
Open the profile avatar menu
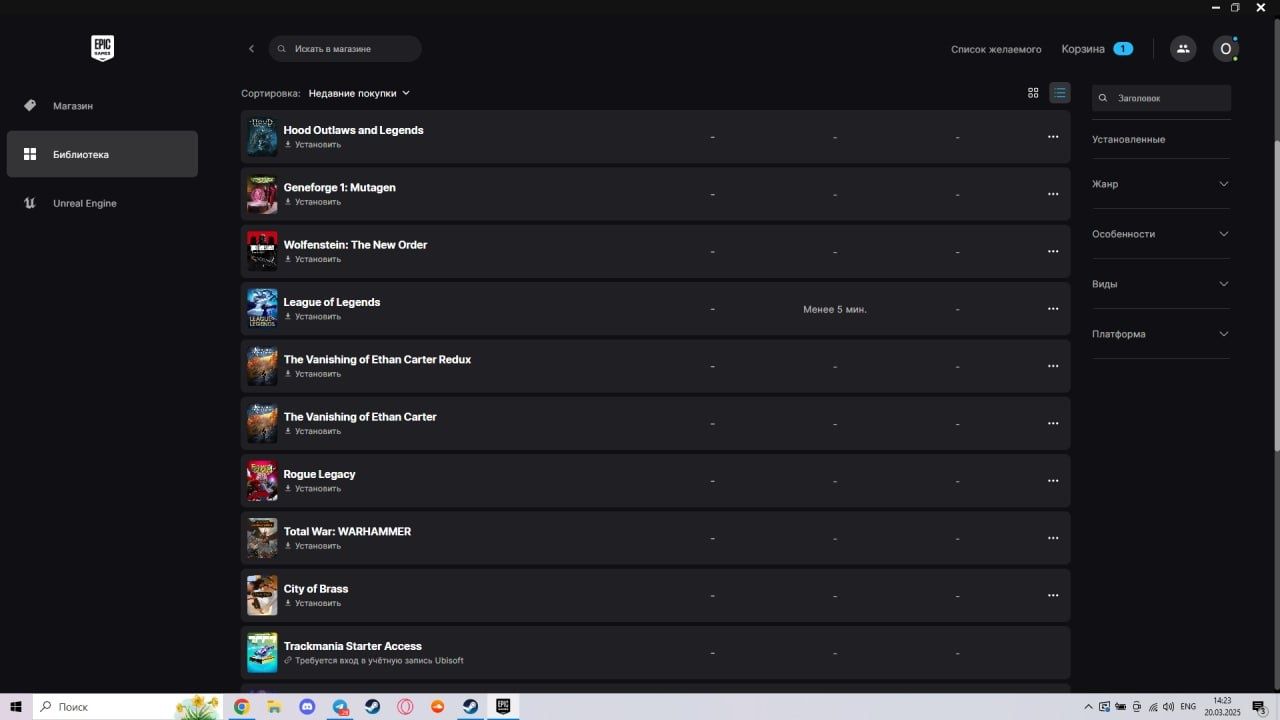1226,49
